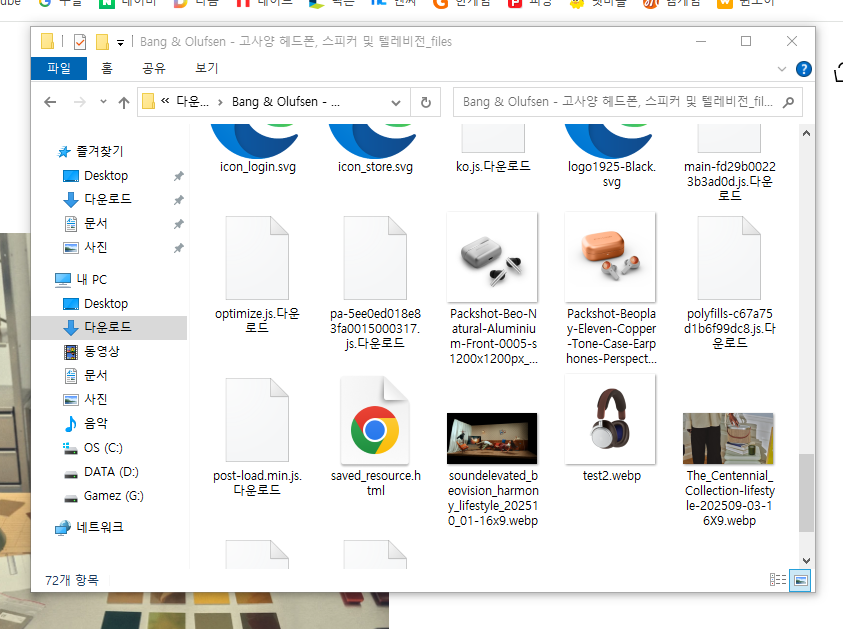Image resolution: width=843 pixels, height=629 pixels.
Task: Select soundelevated_beovision webp thumbnail
Action: click(492, 439)
